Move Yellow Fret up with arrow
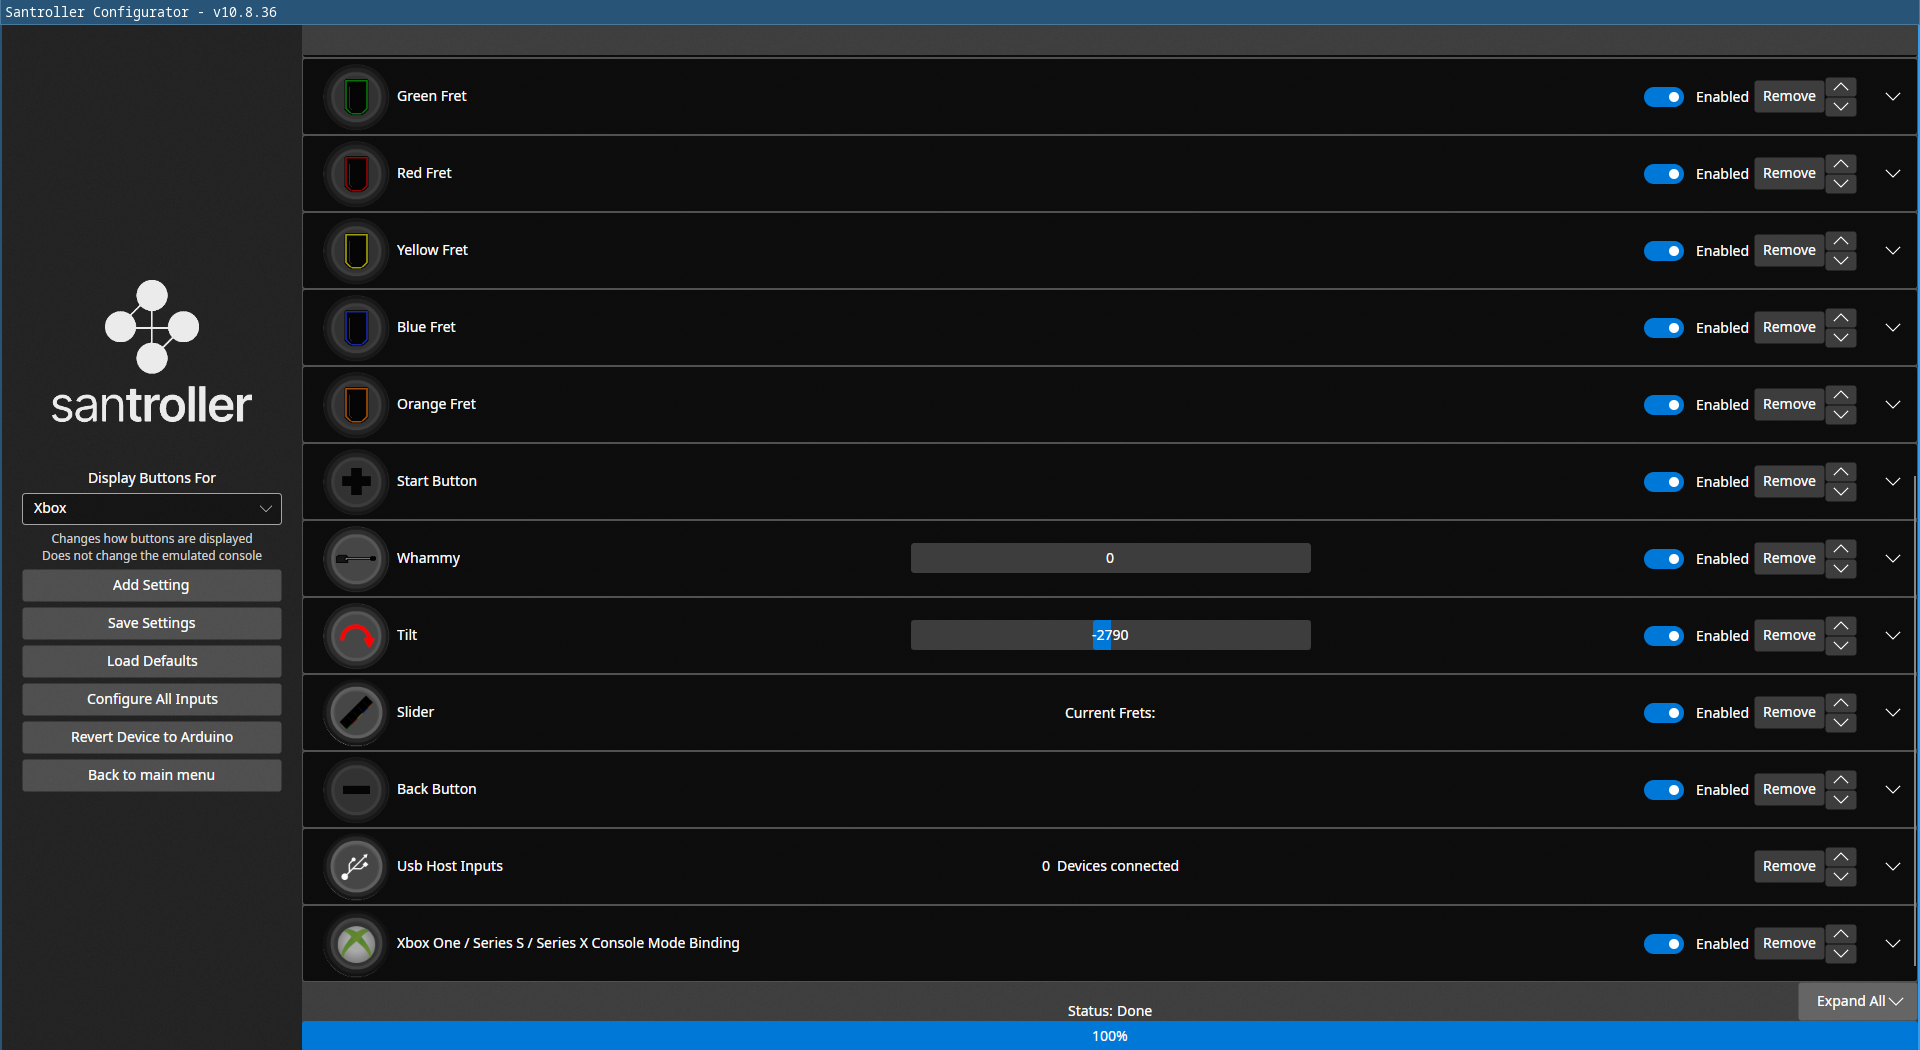The width and height of the screenshot is (1920, 1050). pyautogui.click(x=1840, y=241)
